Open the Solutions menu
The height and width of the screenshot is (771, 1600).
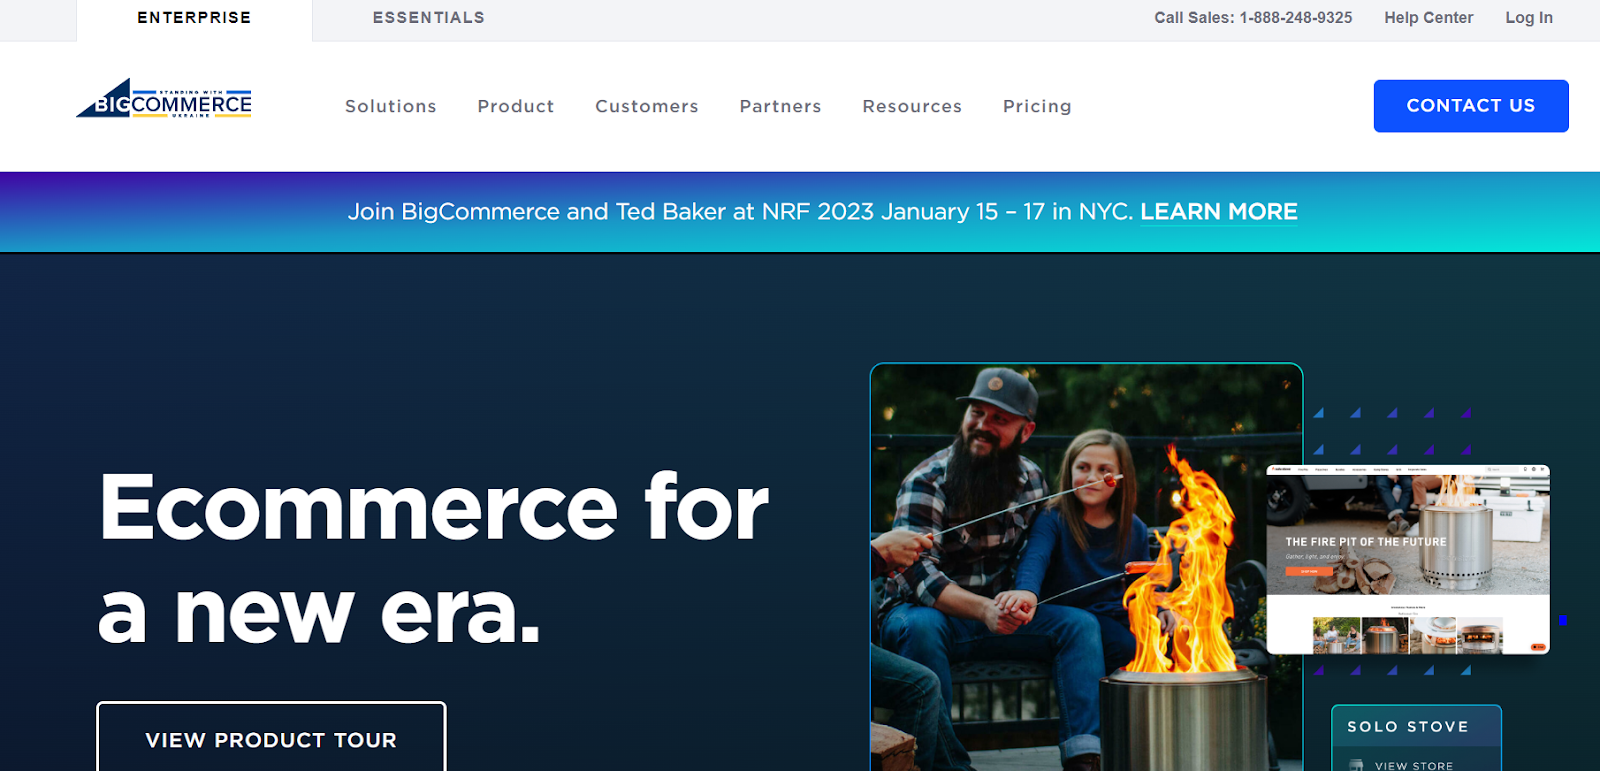coord(391,106)
